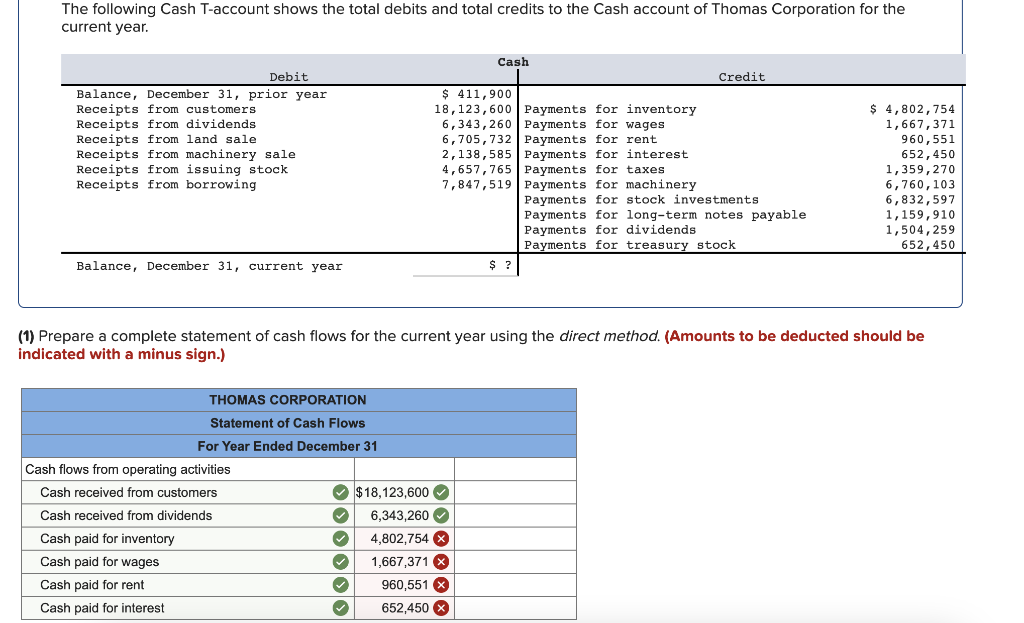Toggle the checkmark beside Cash paid for inventory label
The height and width of the screenshot is (623, 1024).
(339, 538)
